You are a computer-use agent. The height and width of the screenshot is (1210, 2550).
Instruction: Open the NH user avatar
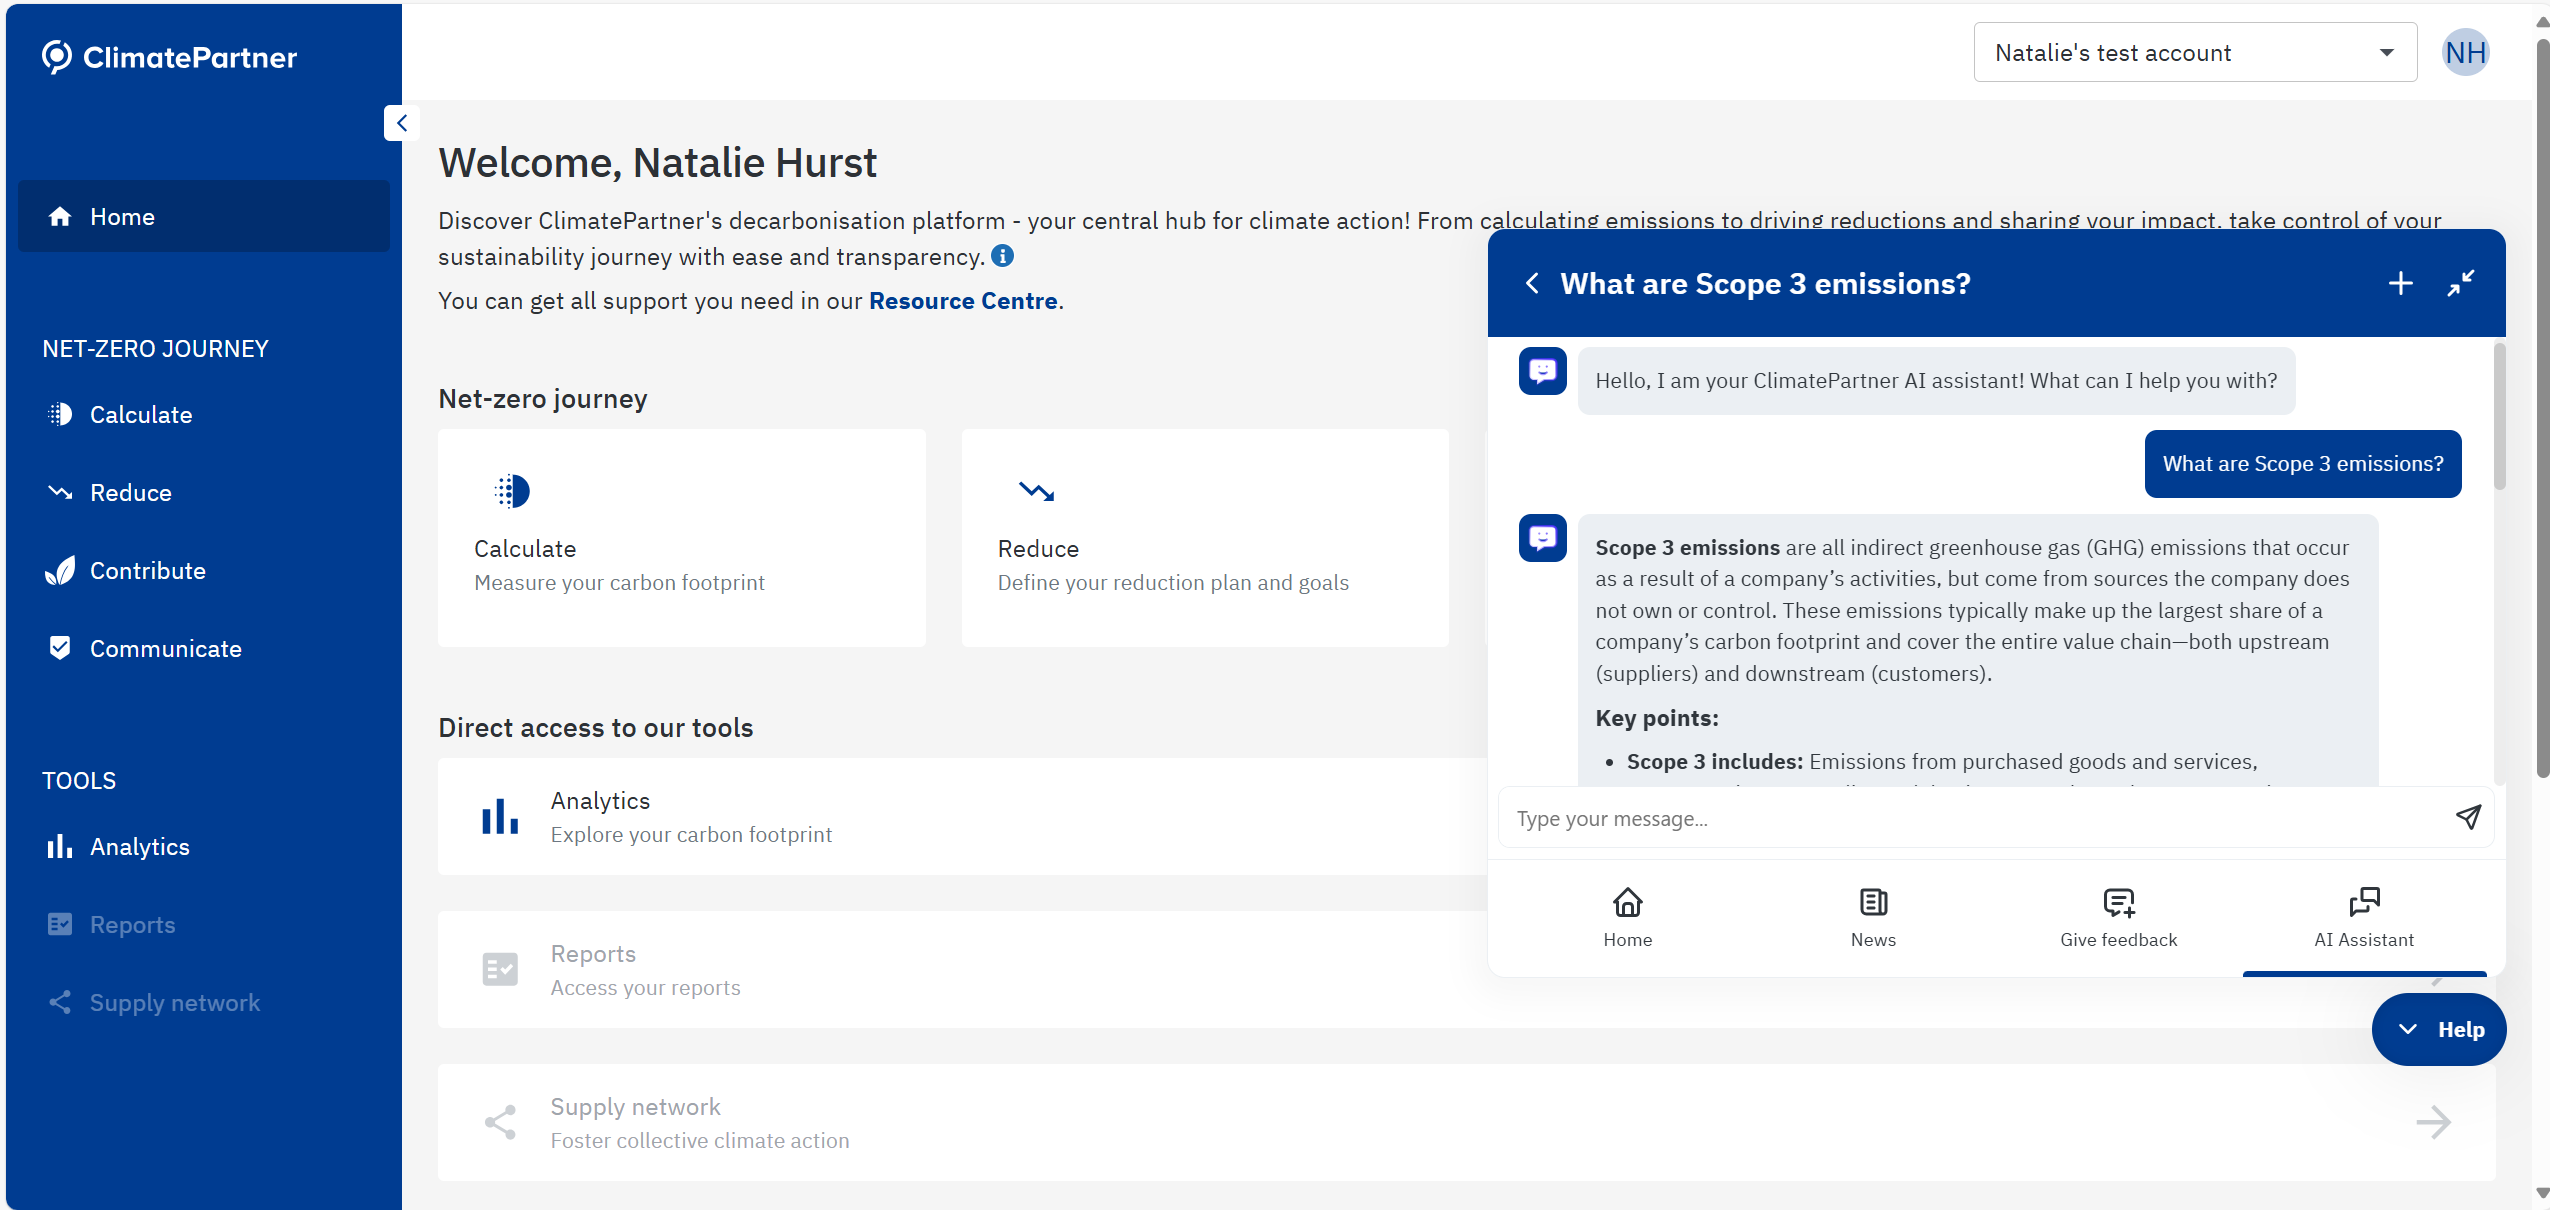[2465, 52]
